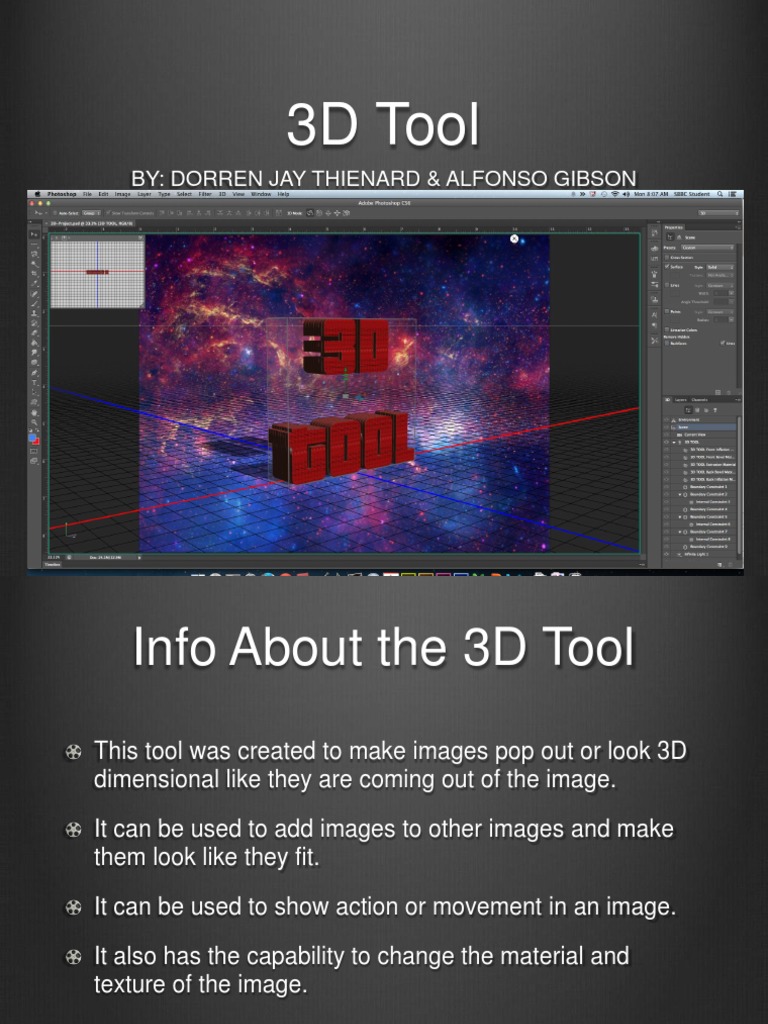Screen dimensions: 768x1024
Task: Click the volume icon in menu bar
Action: pyautogui.click(x=626, y=194)
